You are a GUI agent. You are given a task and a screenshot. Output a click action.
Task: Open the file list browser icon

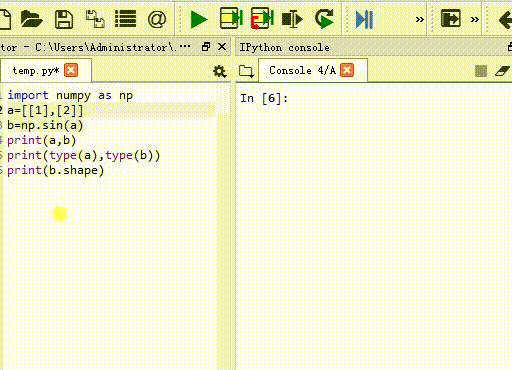pyautogui.click(x=125, y=19)
